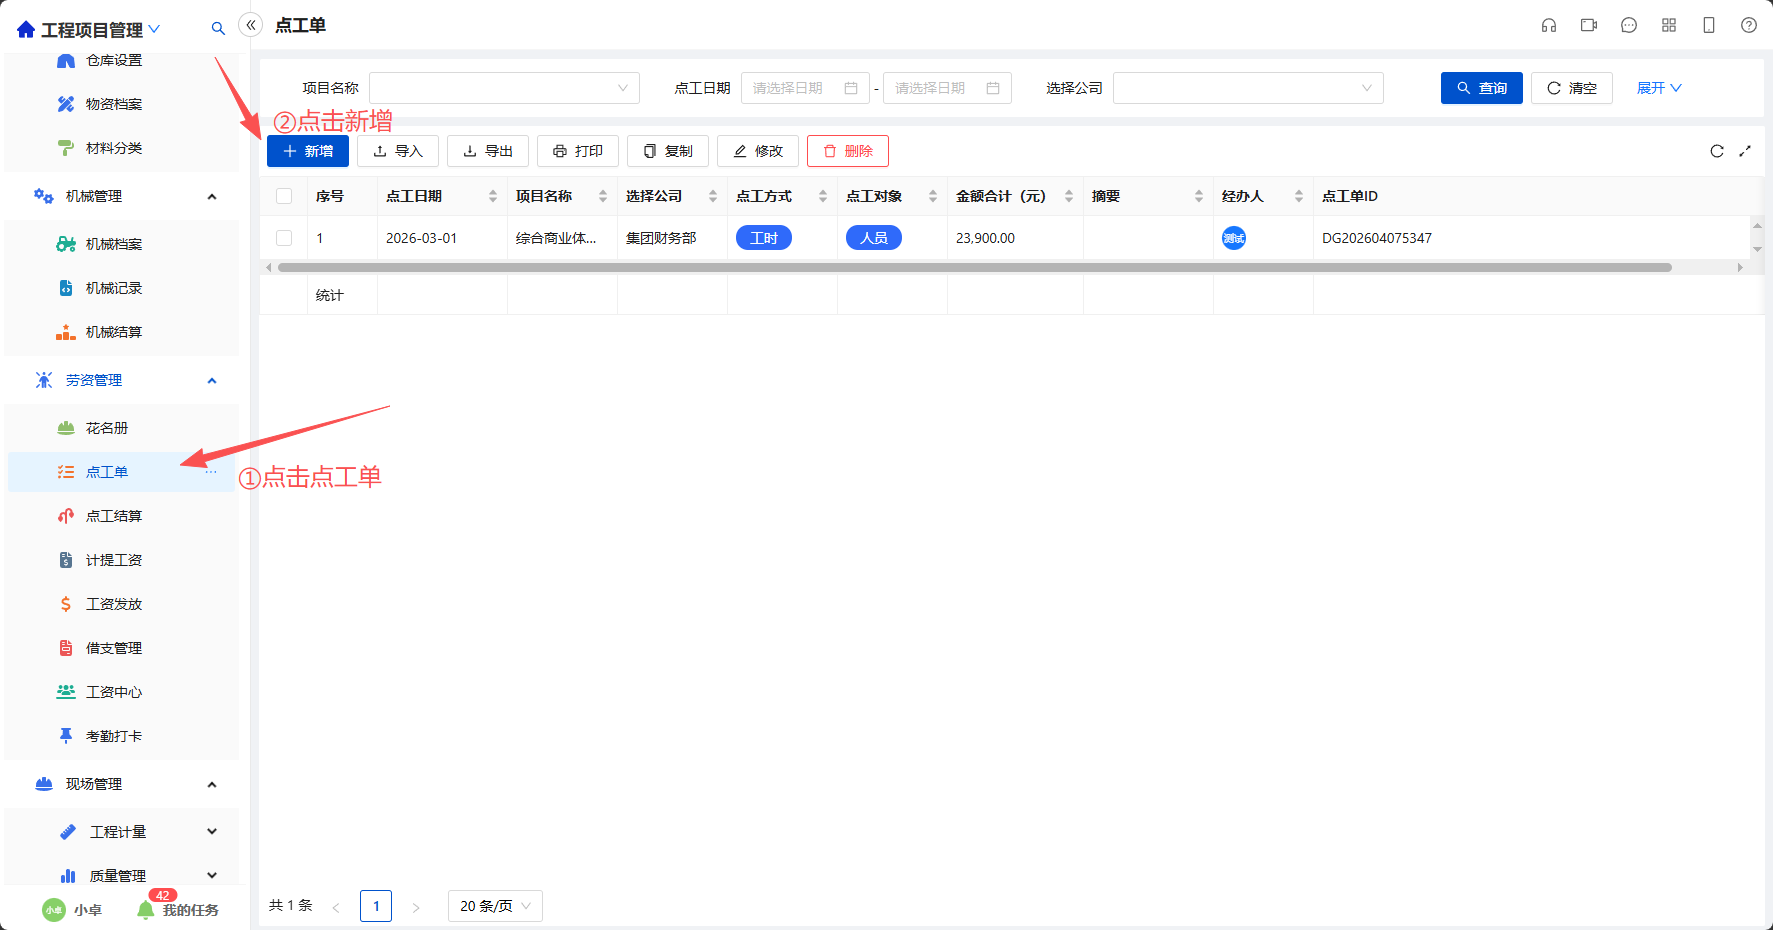Click the start date input field
The image size is (1773, 930).
pyautogui.click(x=805, y=88)
